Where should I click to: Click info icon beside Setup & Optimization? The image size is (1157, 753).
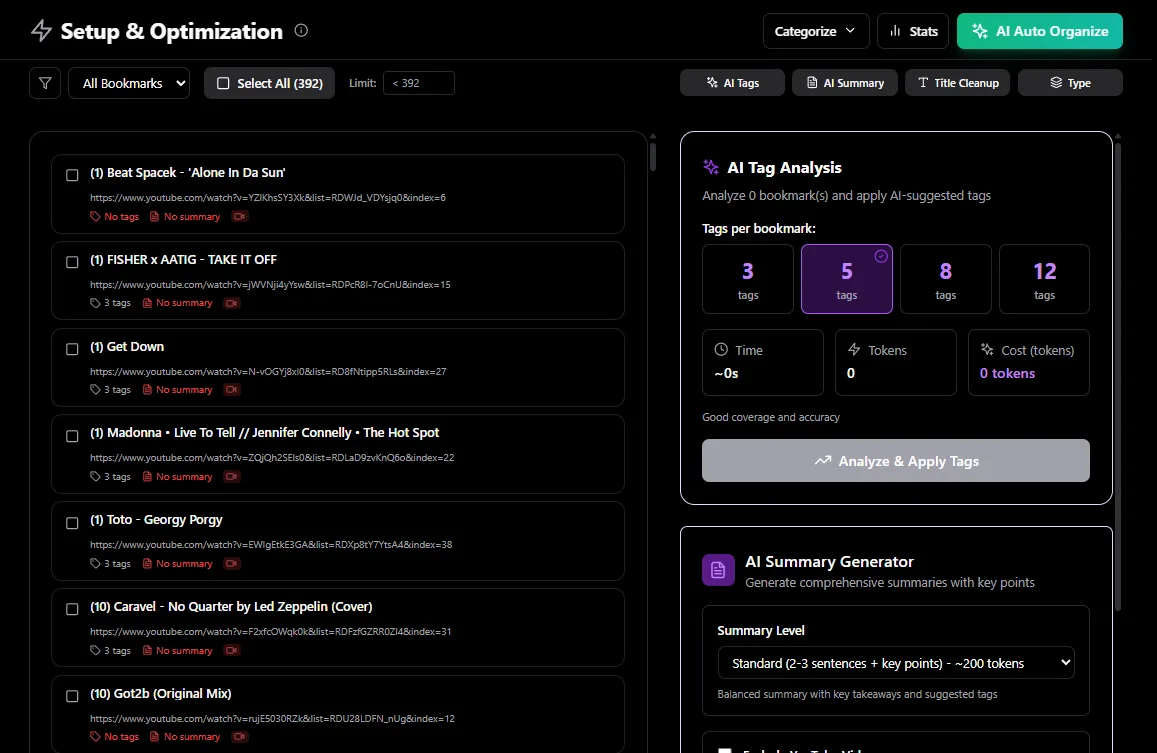click(x=301, y=30)
